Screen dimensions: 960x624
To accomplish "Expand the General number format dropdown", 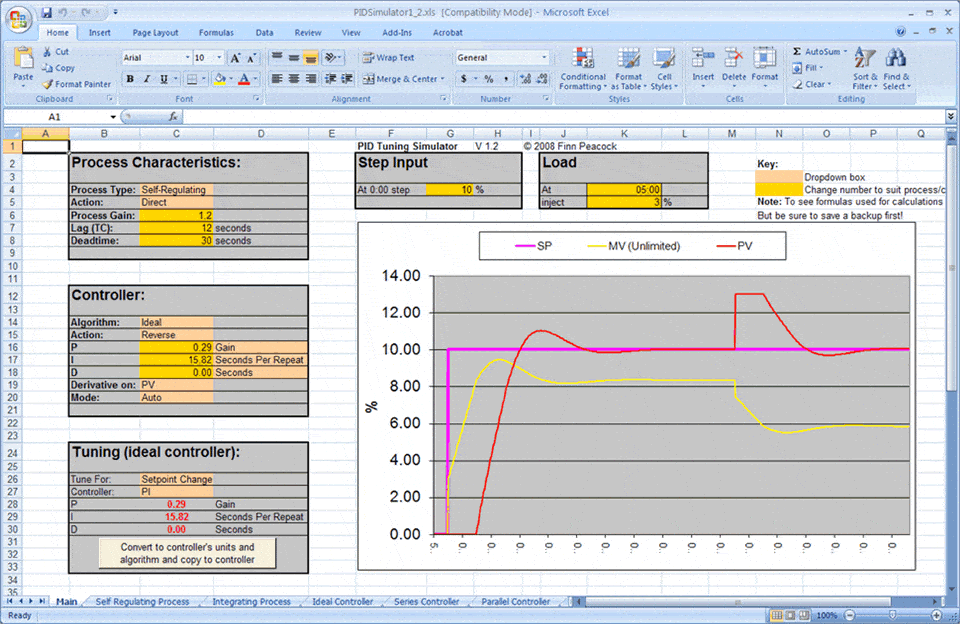I will pyautogui.click(x=543, y=58).
